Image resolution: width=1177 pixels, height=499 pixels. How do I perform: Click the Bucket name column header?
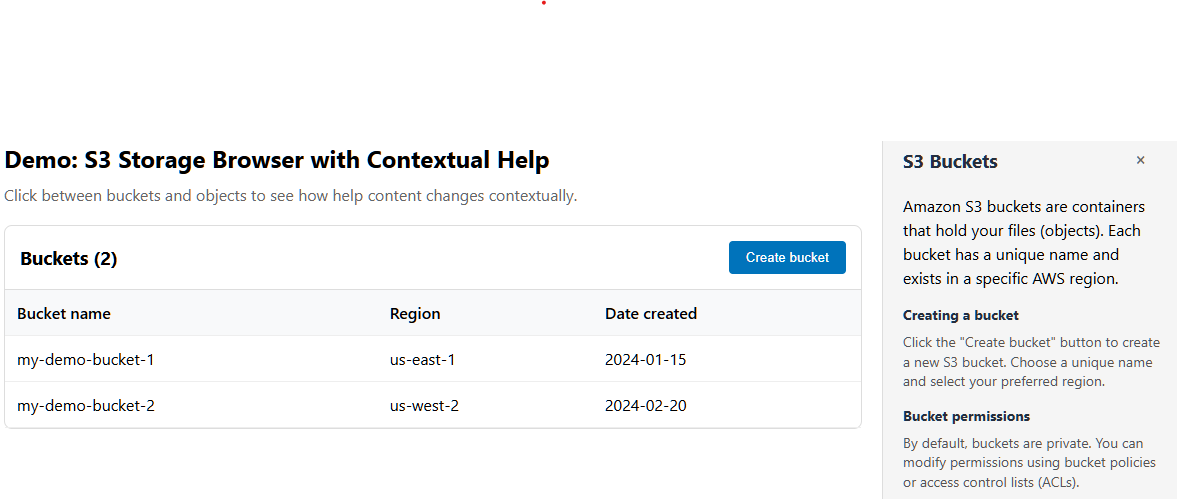coord(64,314)
